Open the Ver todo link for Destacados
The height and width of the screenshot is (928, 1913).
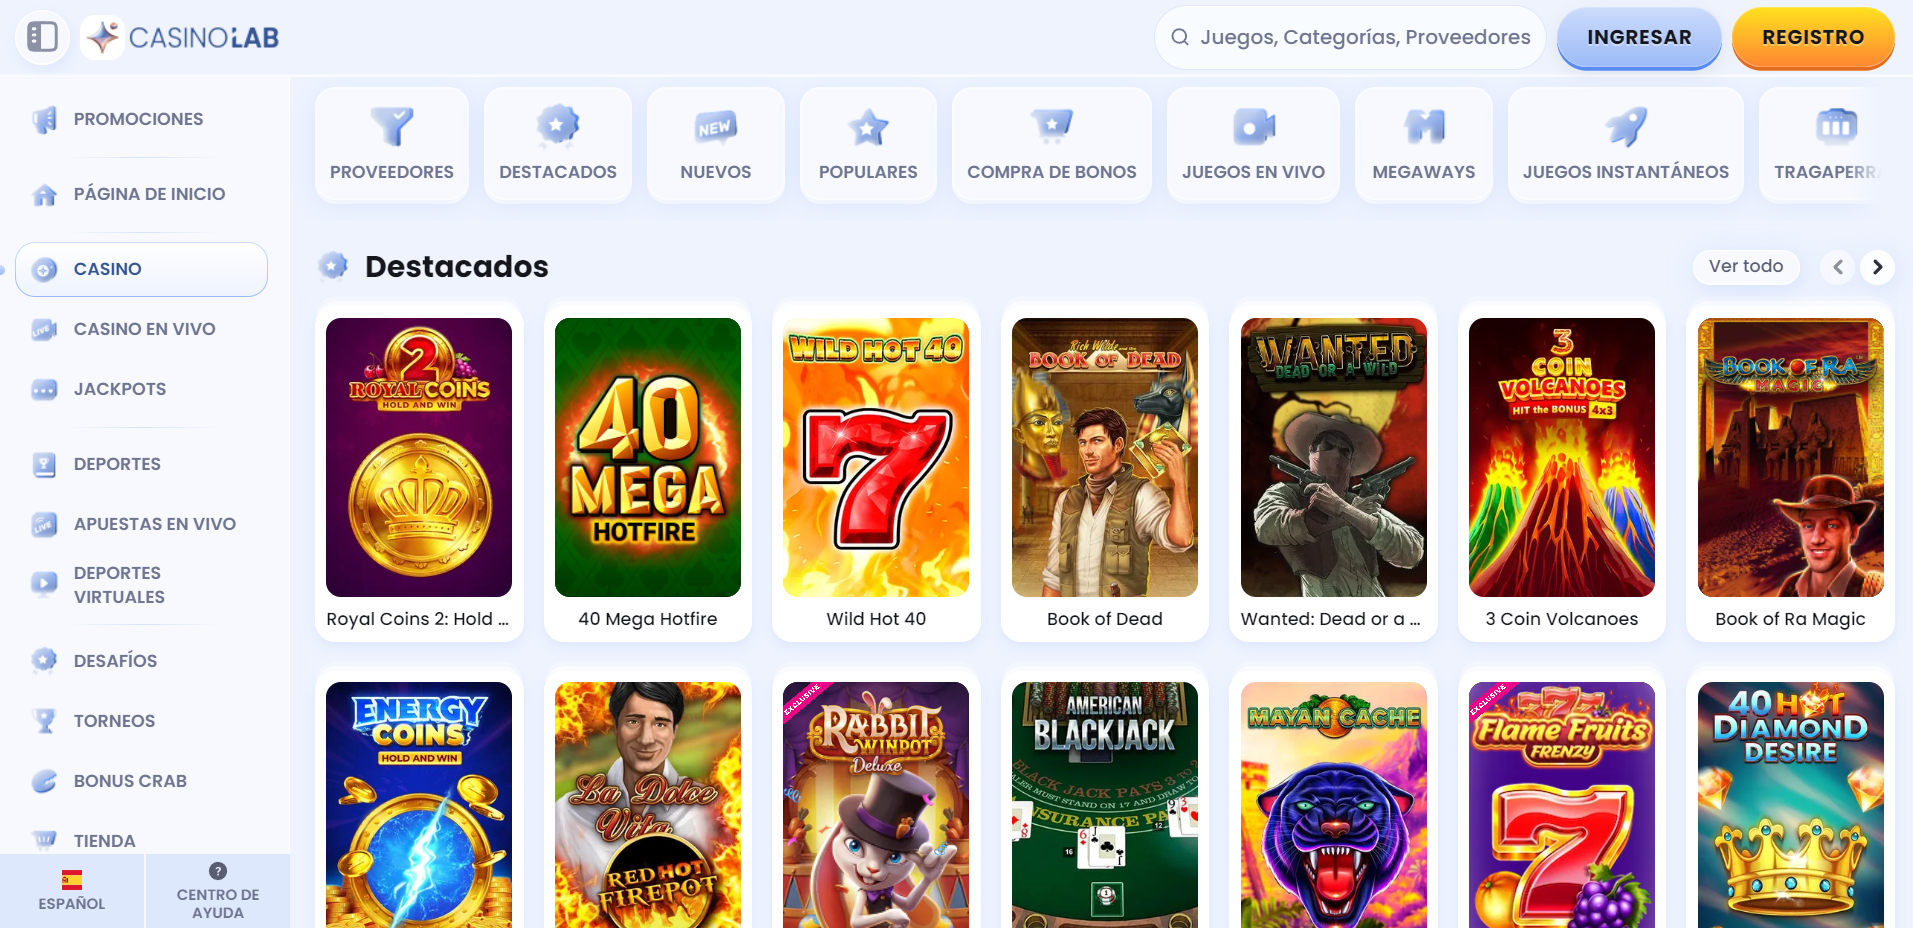click(x=1746, y=266)
